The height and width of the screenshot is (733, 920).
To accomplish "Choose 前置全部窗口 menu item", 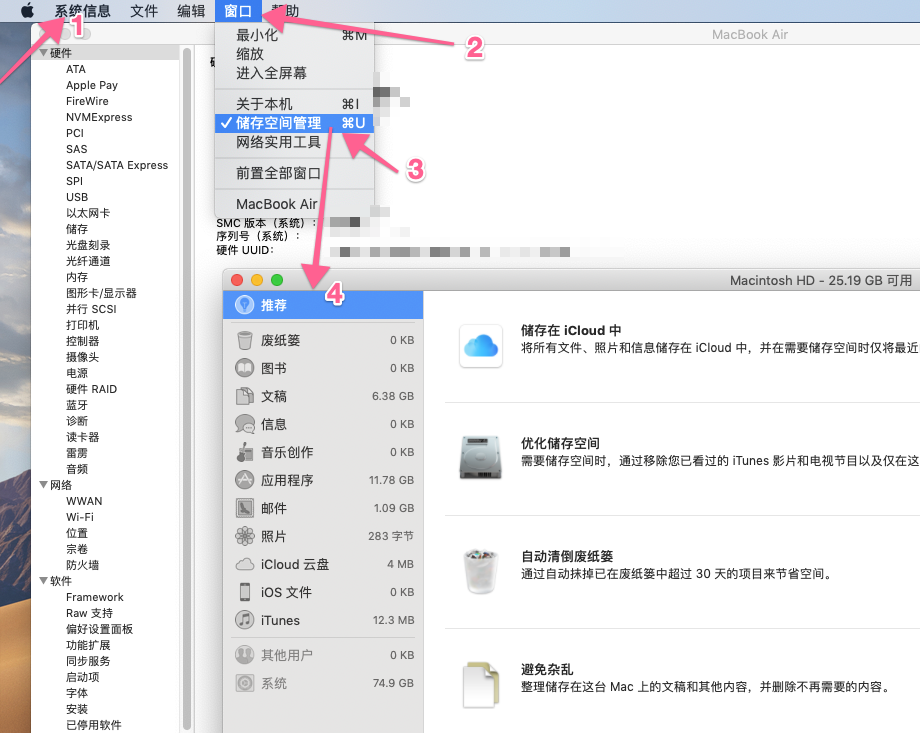I will (295, 173).
